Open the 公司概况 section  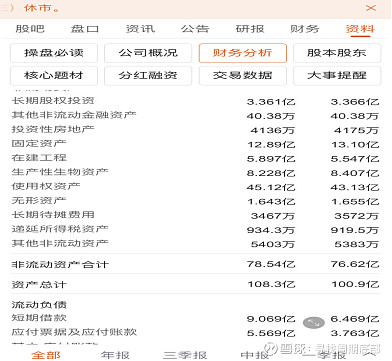[x=148, y=53]
